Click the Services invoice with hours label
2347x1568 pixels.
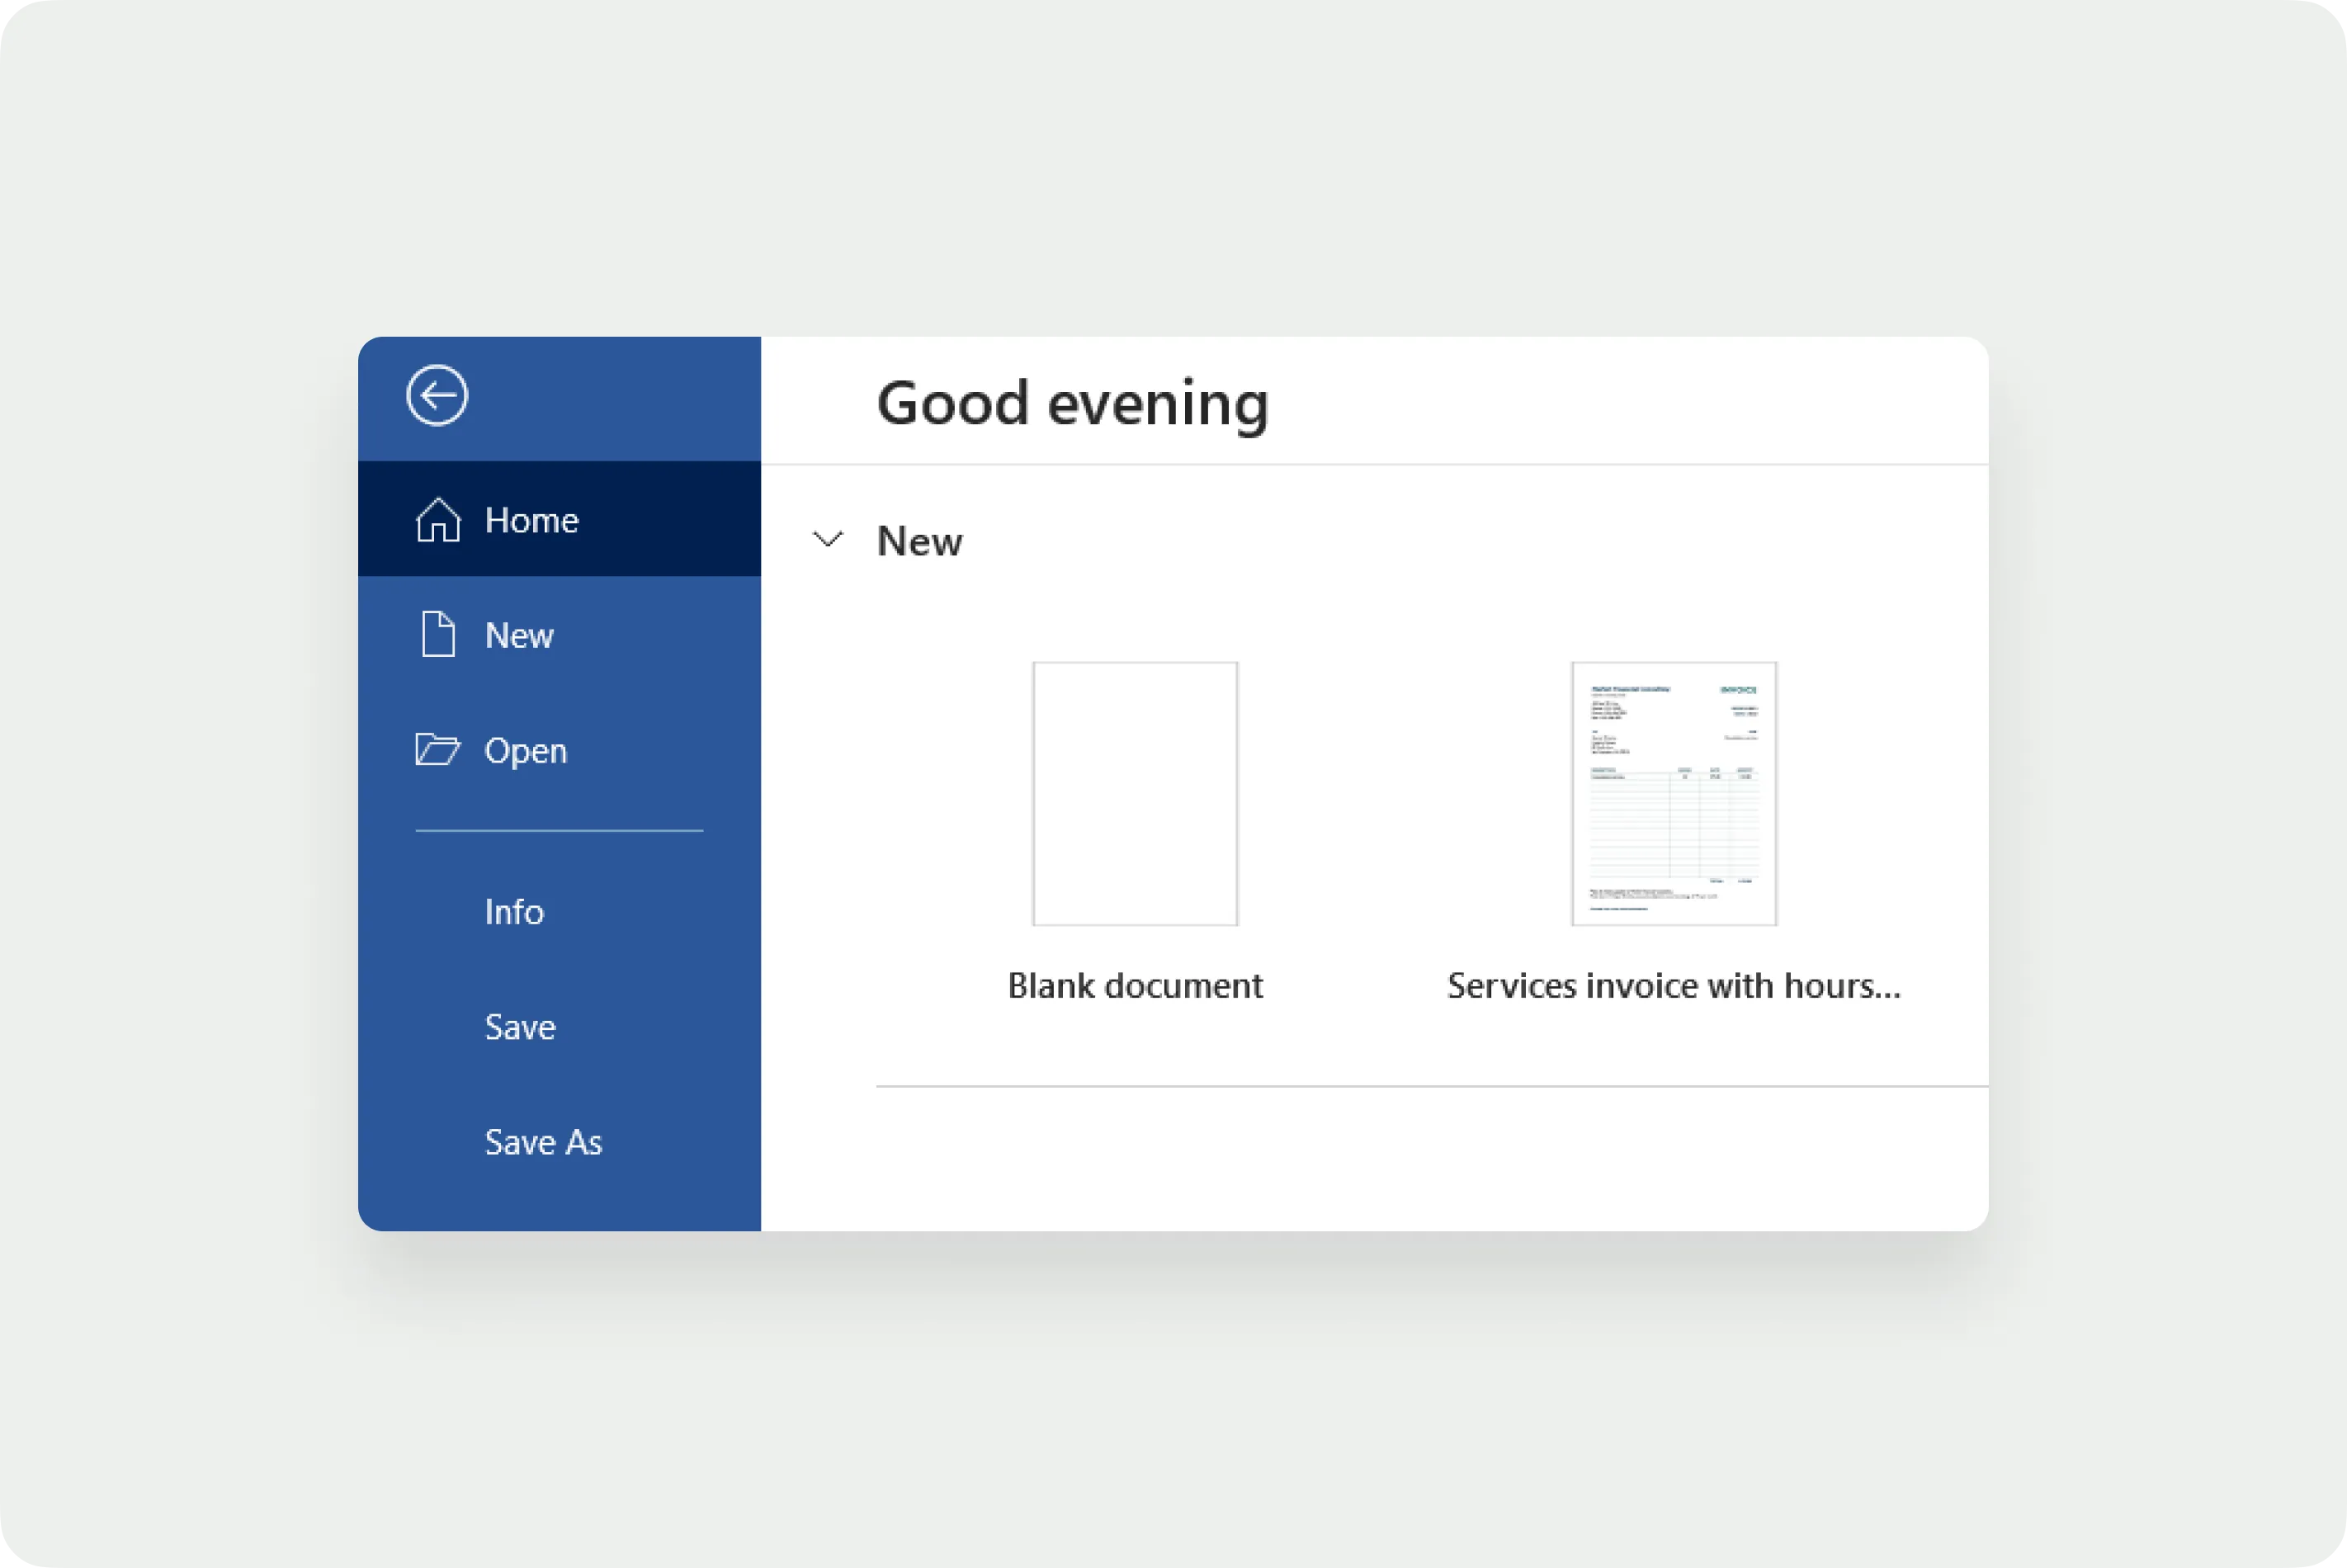[x=1673, y=986]
